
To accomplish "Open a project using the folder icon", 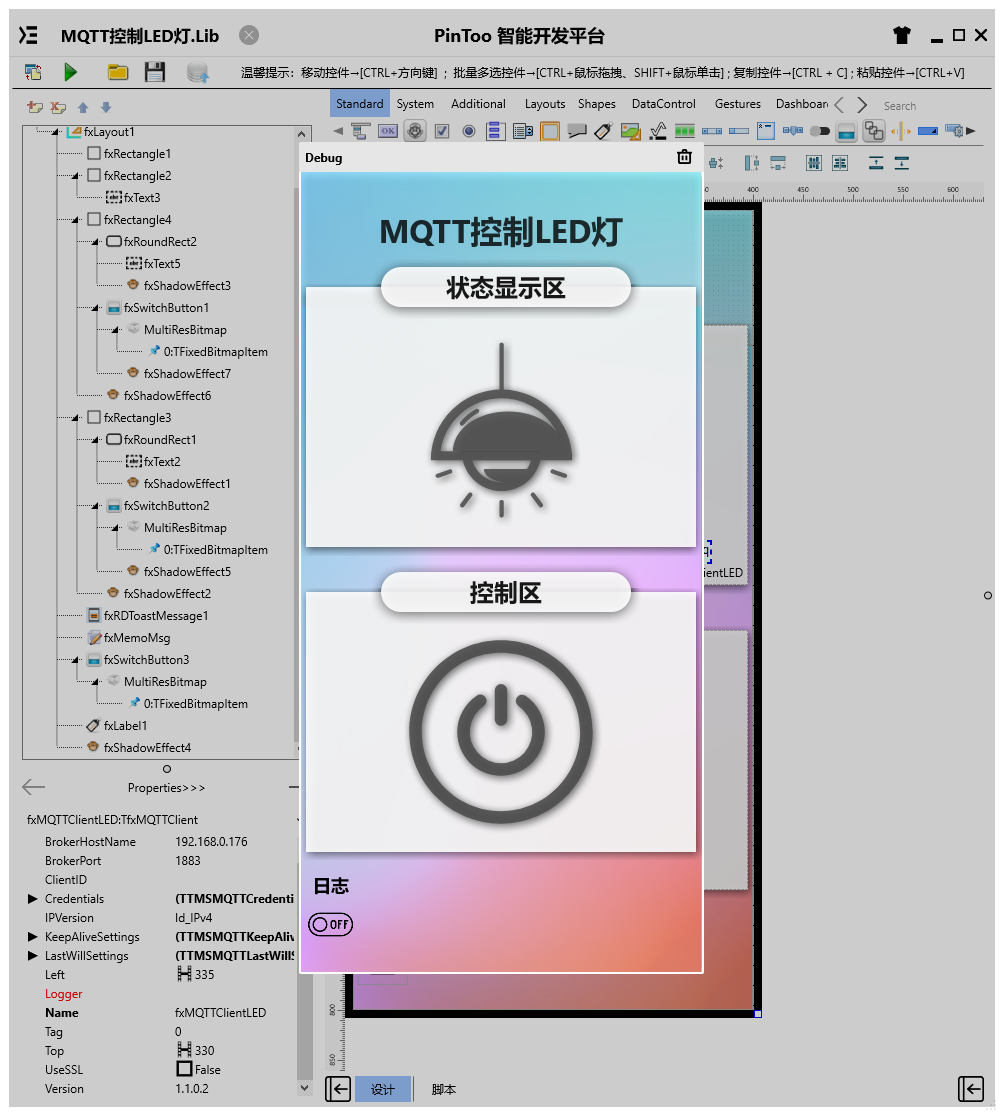I will [x=117, y=72].
